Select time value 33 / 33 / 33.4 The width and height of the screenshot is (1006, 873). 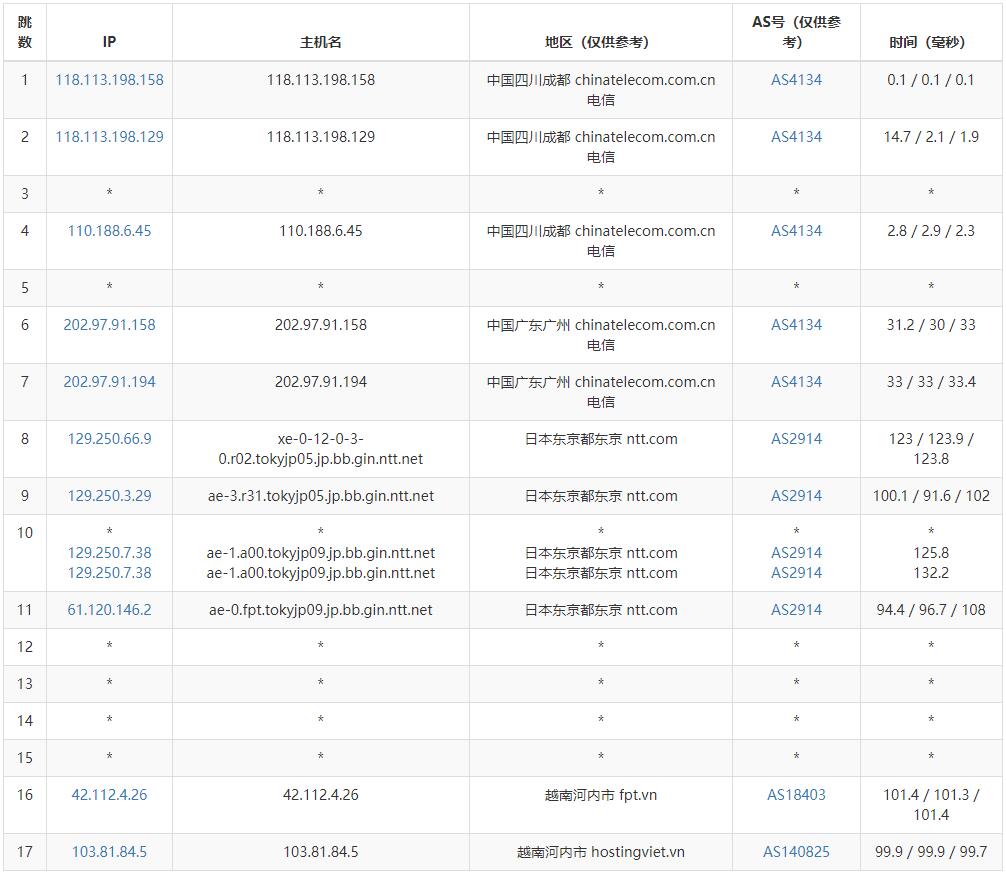pos(931,382)
